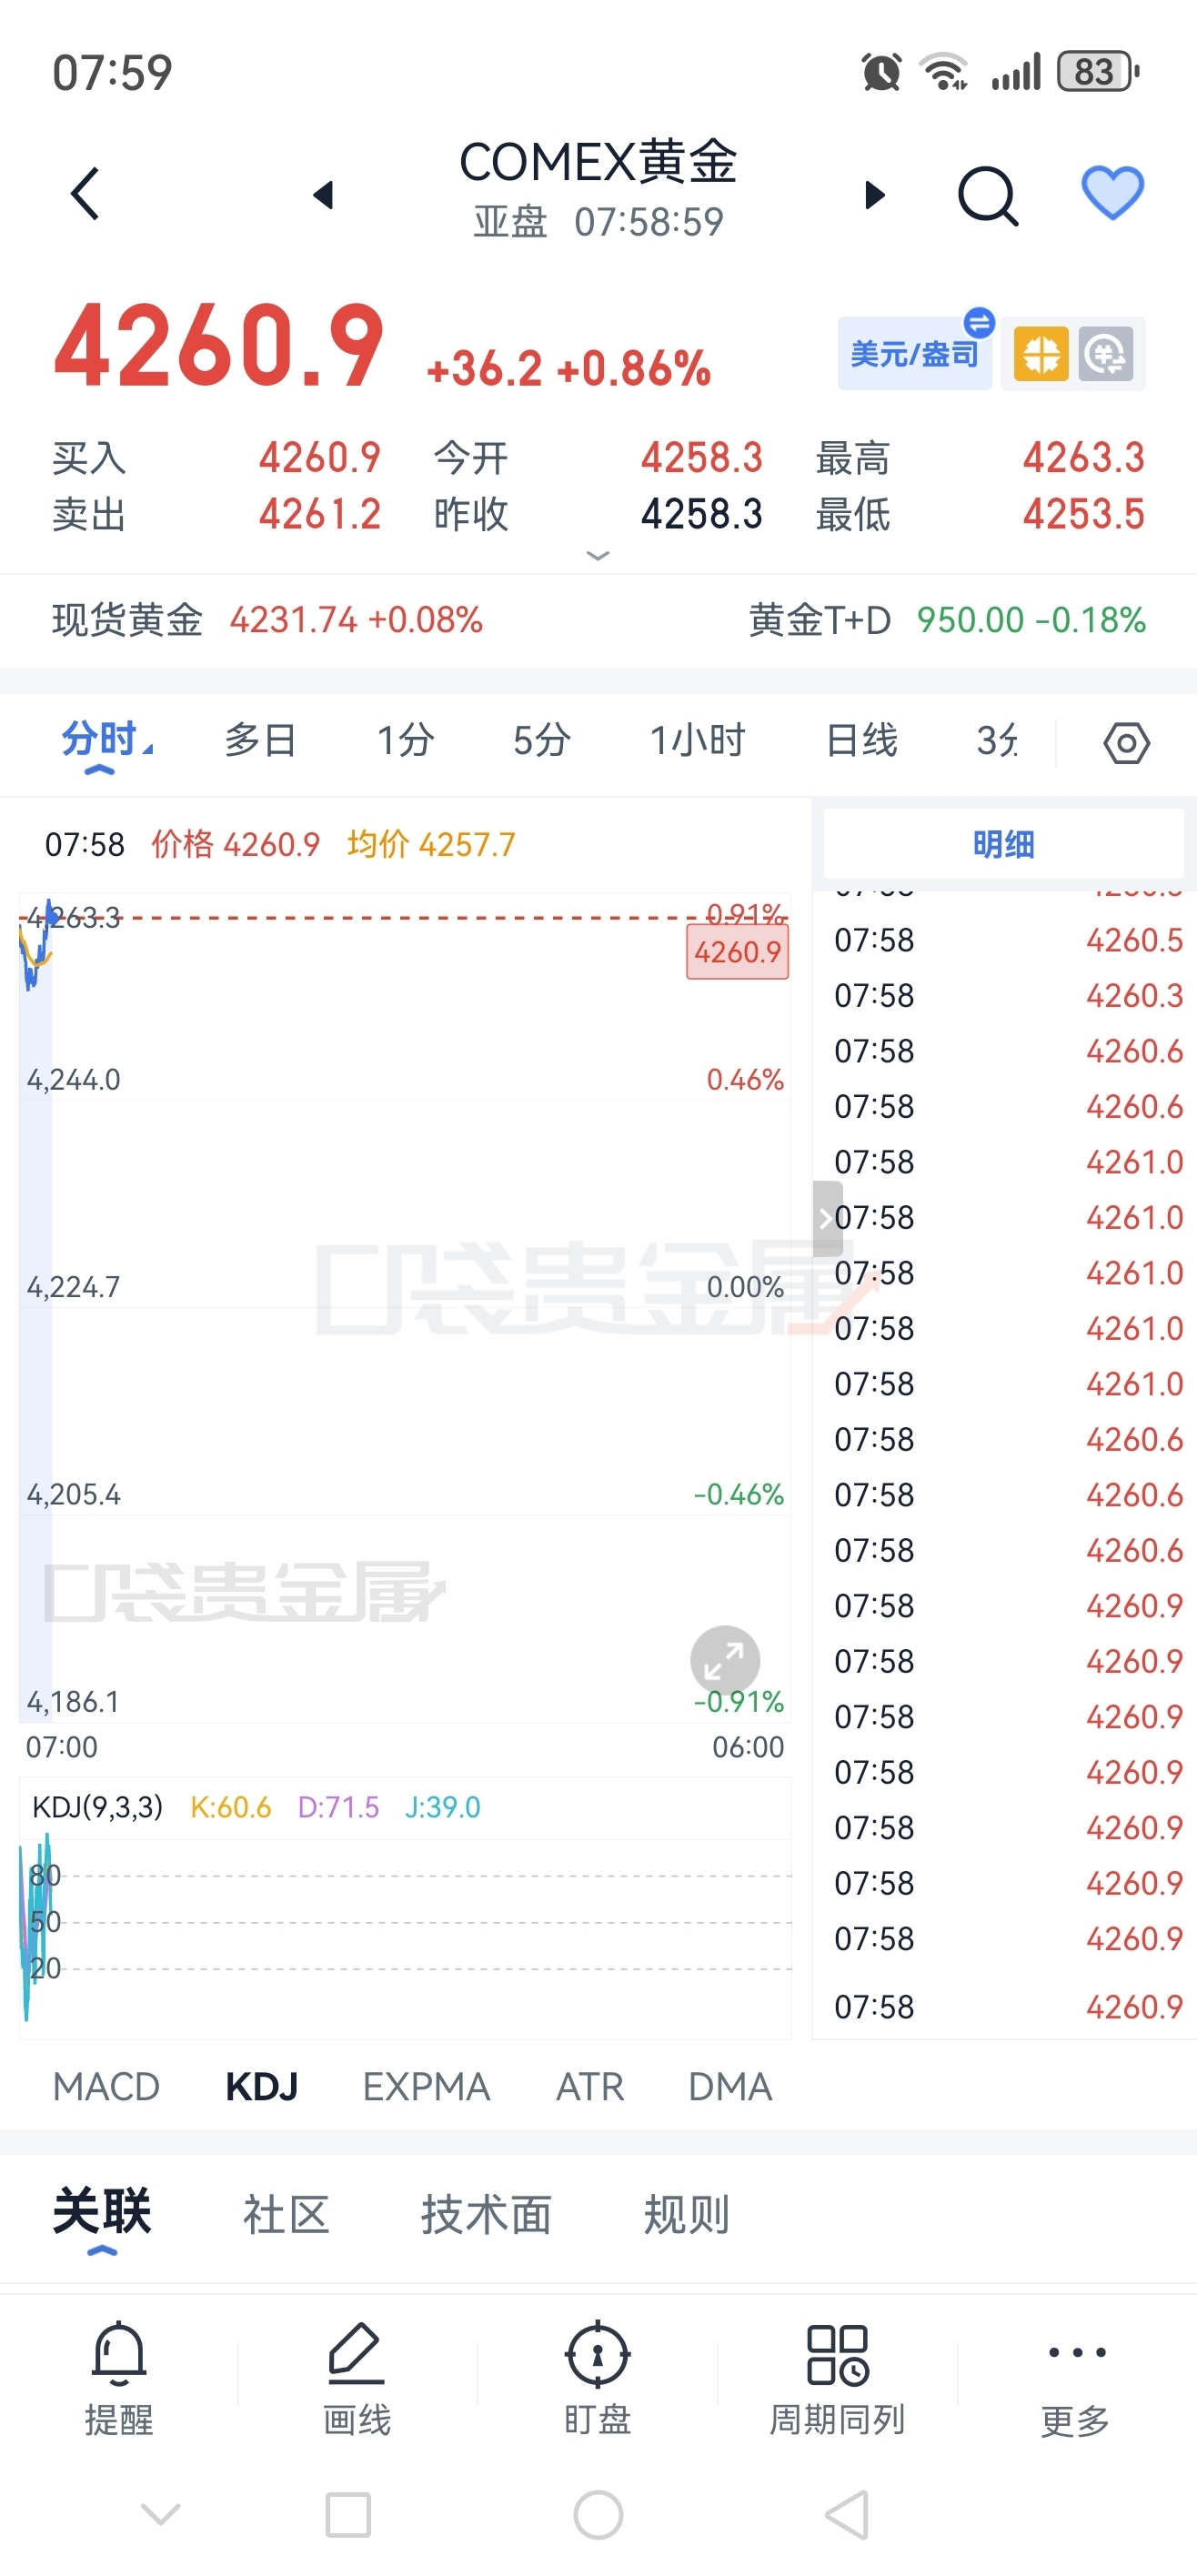Tap the 4260.9 price label on chart
The height and width of the screenshot is (2576, 1197).
(737, 952)
